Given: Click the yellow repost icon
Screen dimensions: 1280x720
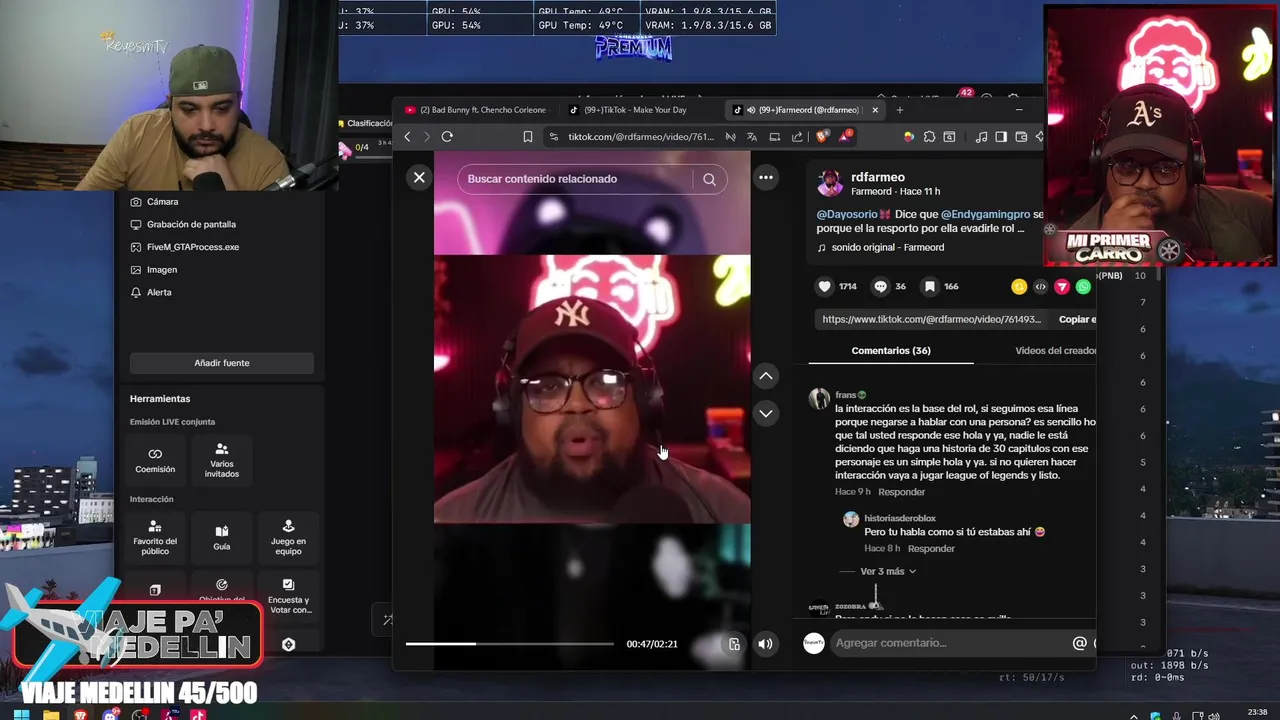Looking at the screenshot, I should [1019, 287].
